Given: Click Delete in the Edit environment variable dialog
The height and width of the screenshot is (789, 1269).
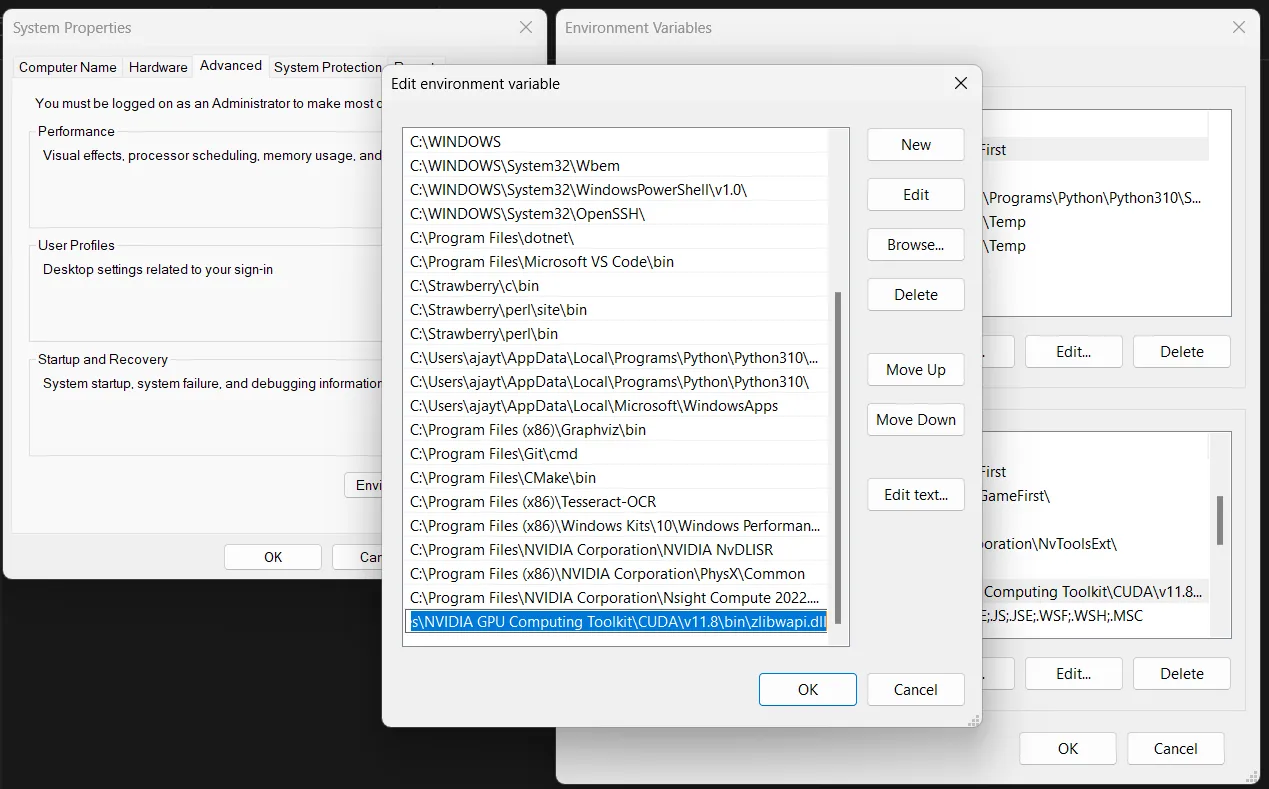Looking at the screenshot, I should (916, 295).
